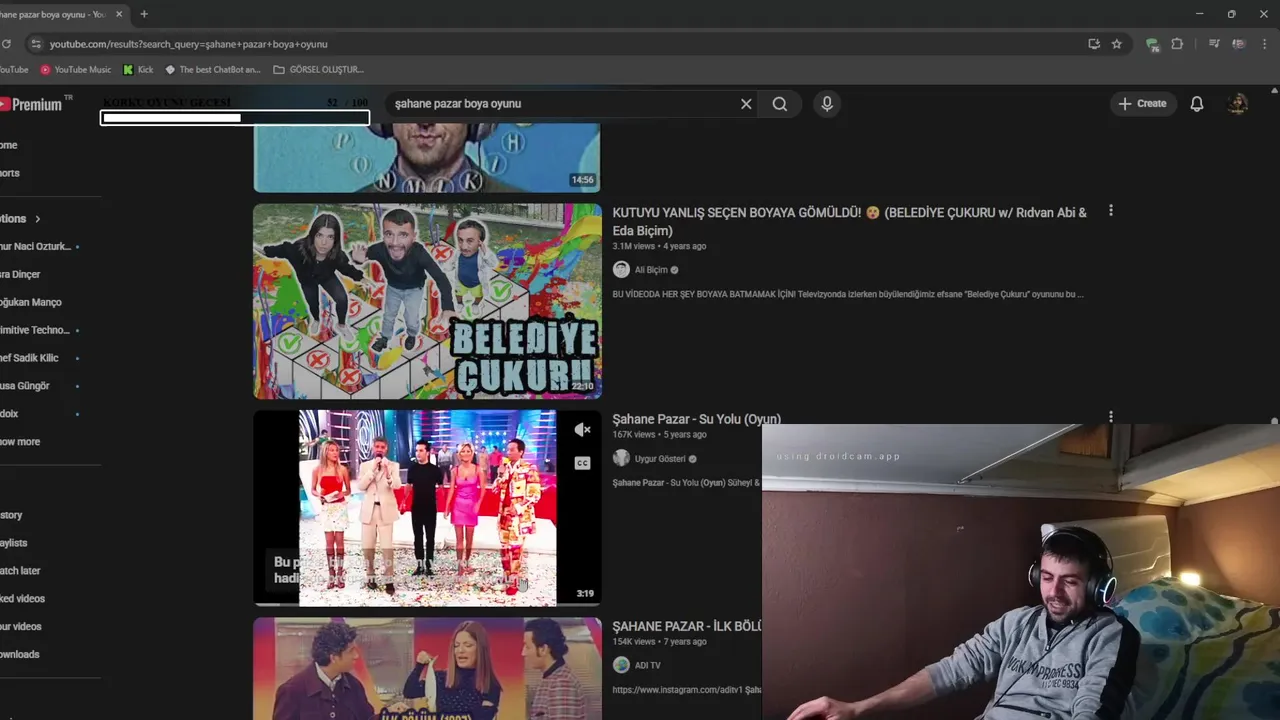Open the Chrome profile avatar

[x=1239, y=44]
